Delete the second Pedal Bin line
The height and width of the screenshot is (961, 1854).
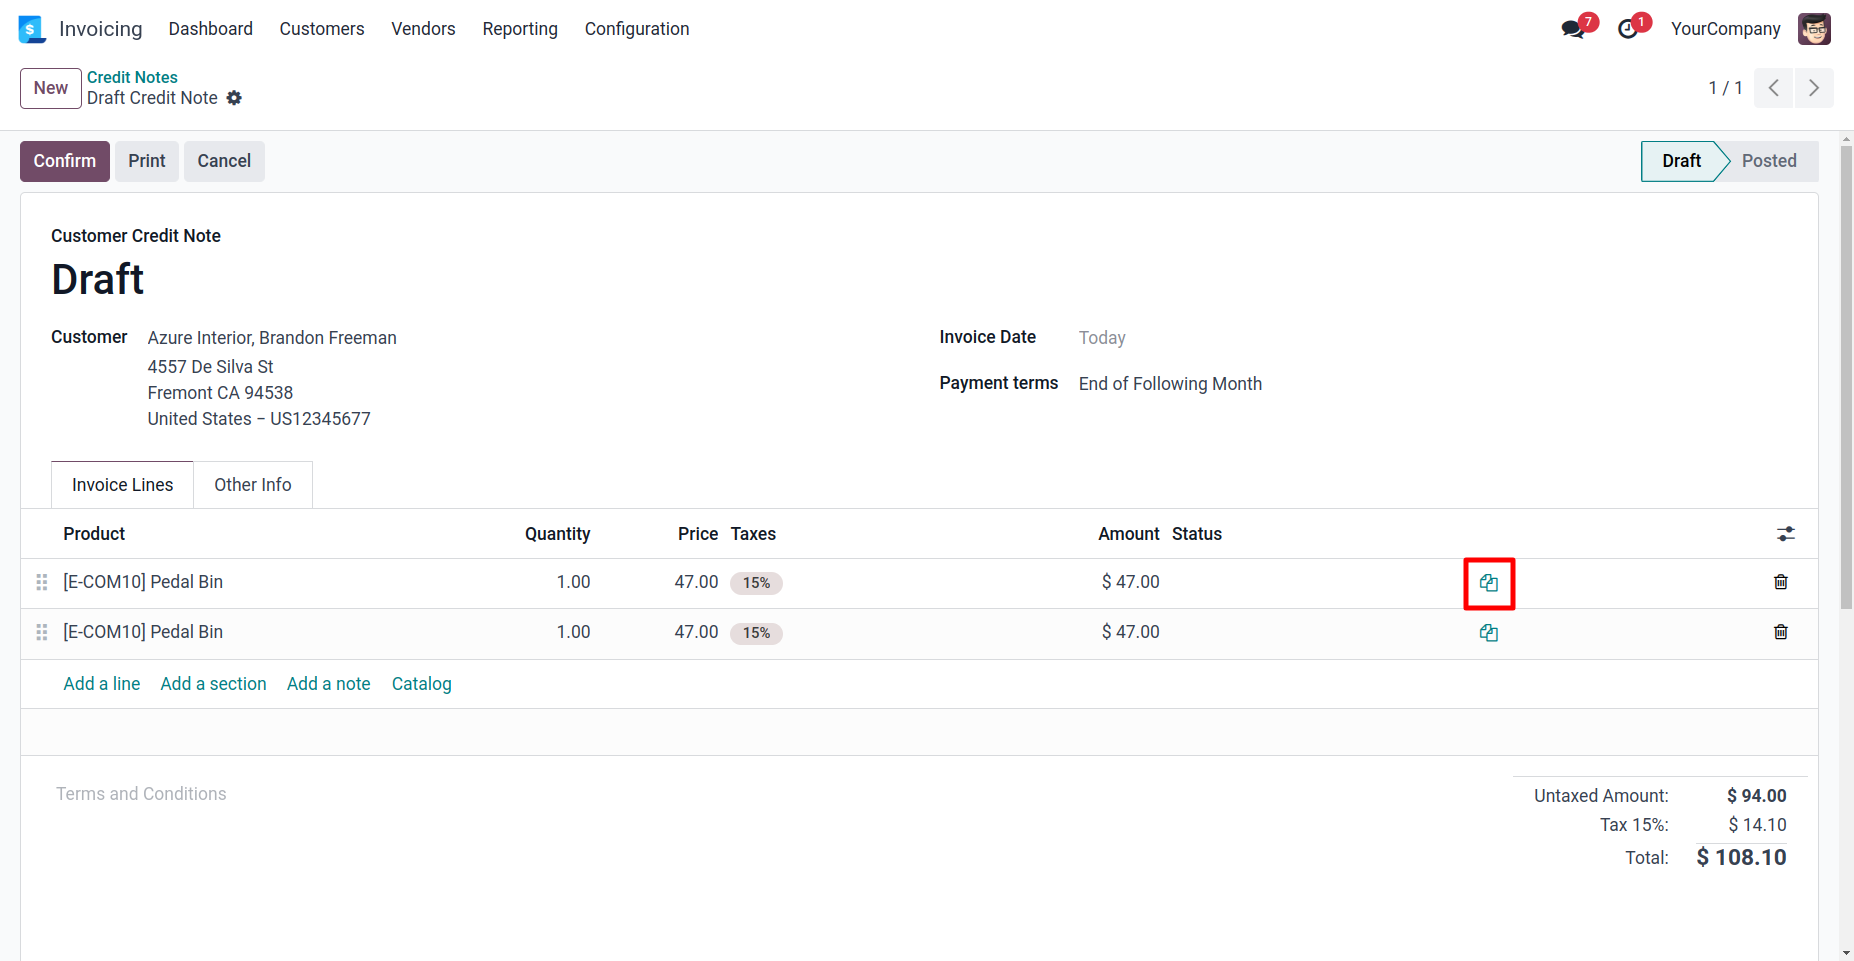(x=1780, y=632)
